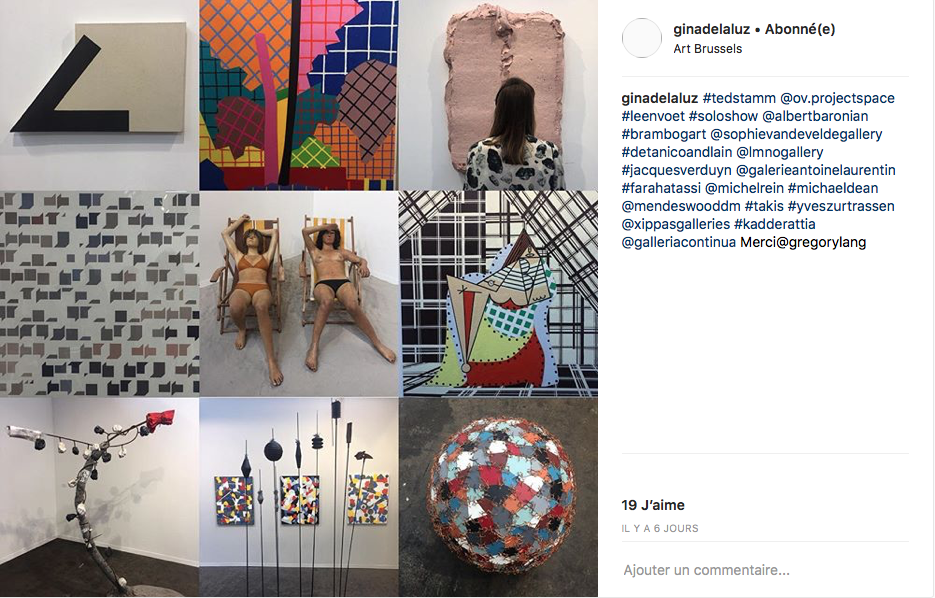
Task: Open the @mendeswooddm mention link
Action: coord(681,206)
